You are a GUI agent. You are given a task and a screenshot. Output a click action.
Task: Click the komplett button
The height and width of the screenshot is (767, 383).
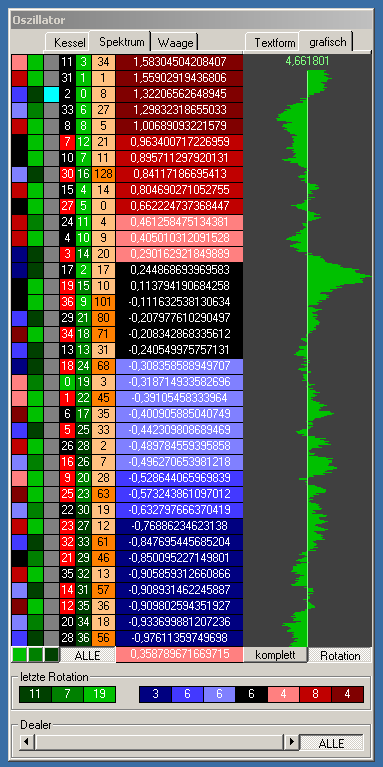[276, 655]
